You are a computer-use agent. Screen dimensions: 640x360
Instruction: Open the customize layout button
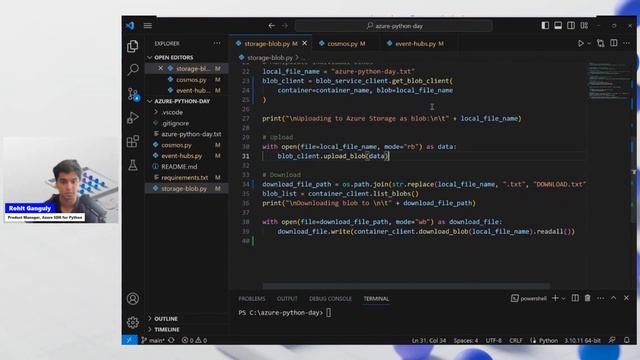584,25
